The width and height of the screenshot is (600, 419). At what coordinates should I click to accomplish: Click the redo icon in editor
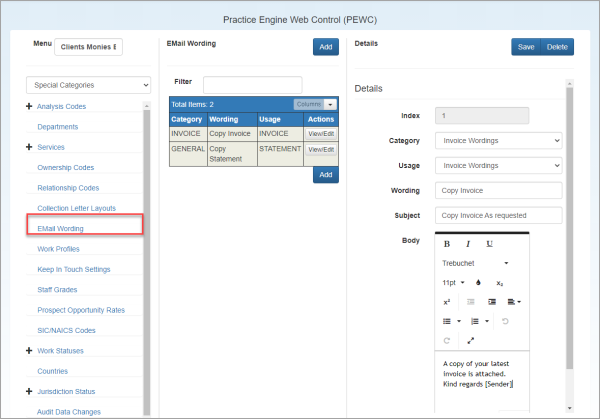point(447,341)
